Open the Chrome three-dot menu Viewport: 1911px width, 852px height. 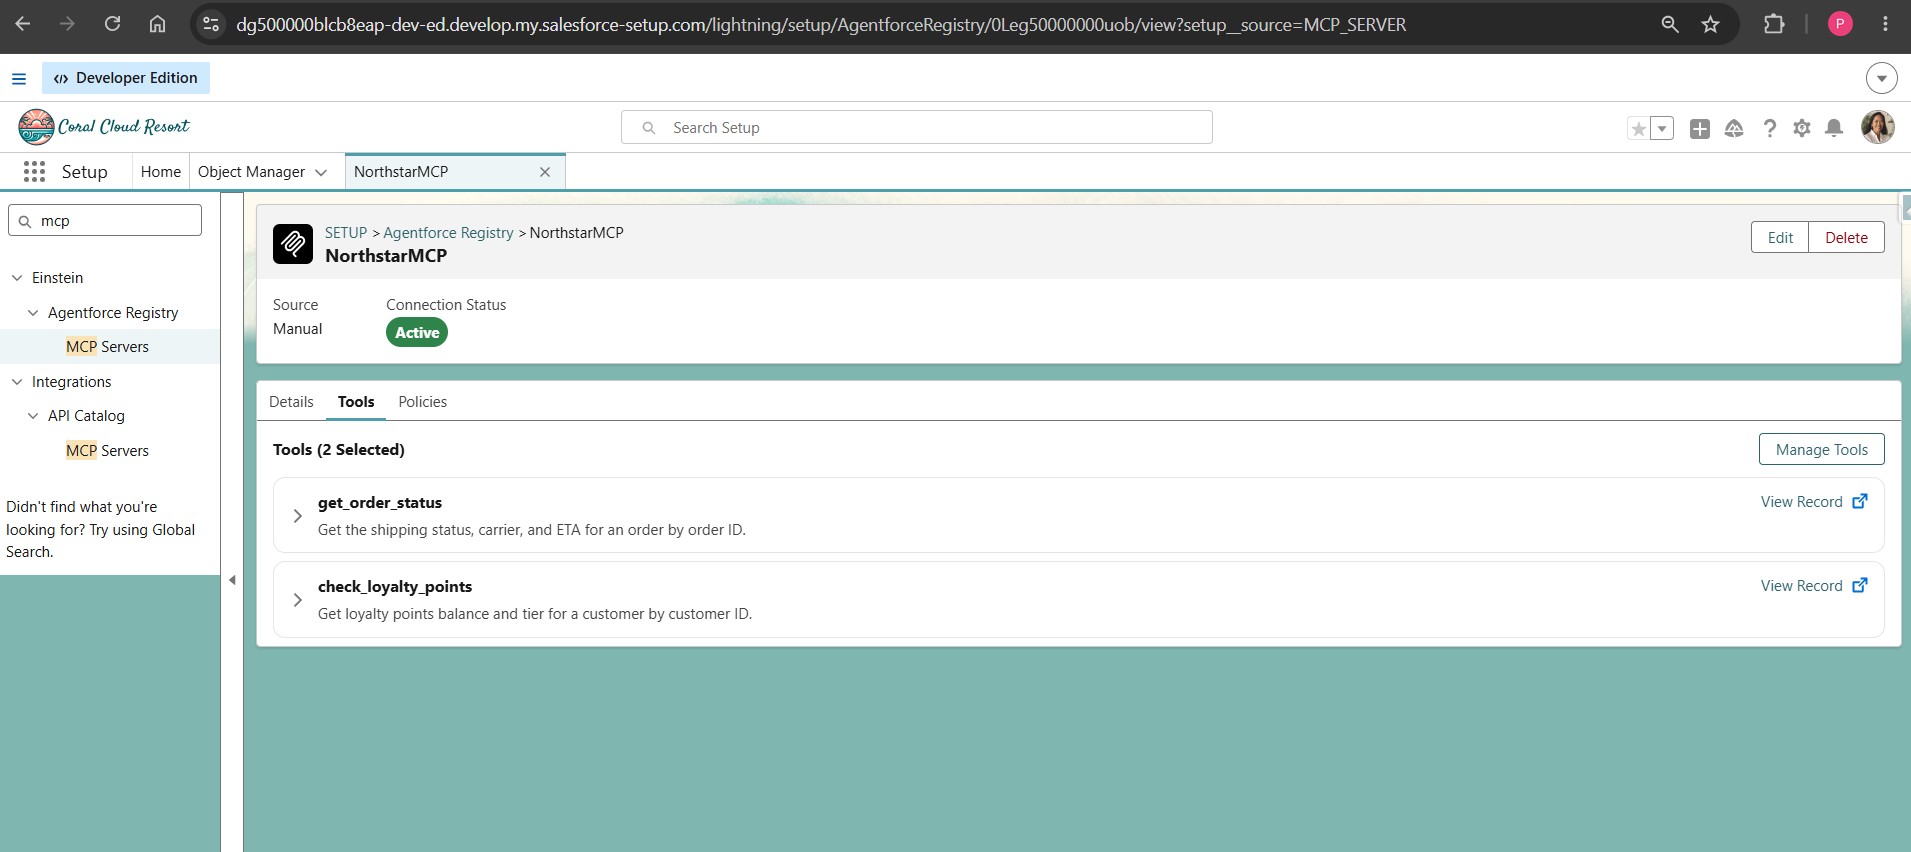point(1885,24)
